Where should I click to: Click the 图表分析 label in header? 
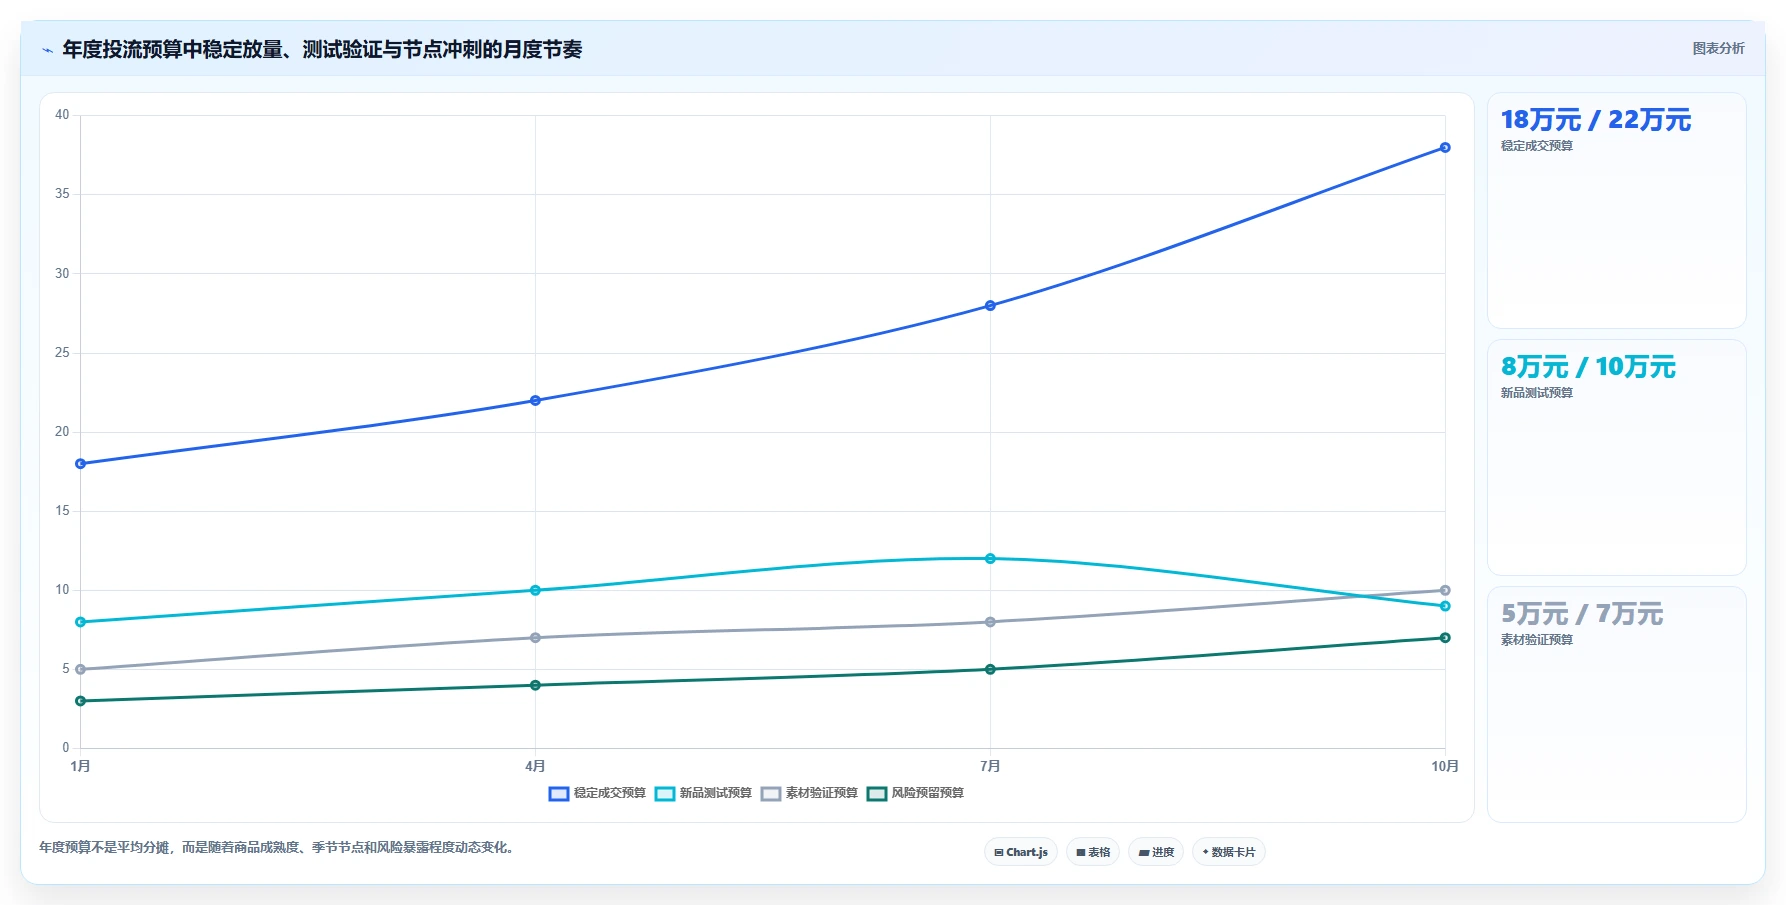[x=1718, y=48]
